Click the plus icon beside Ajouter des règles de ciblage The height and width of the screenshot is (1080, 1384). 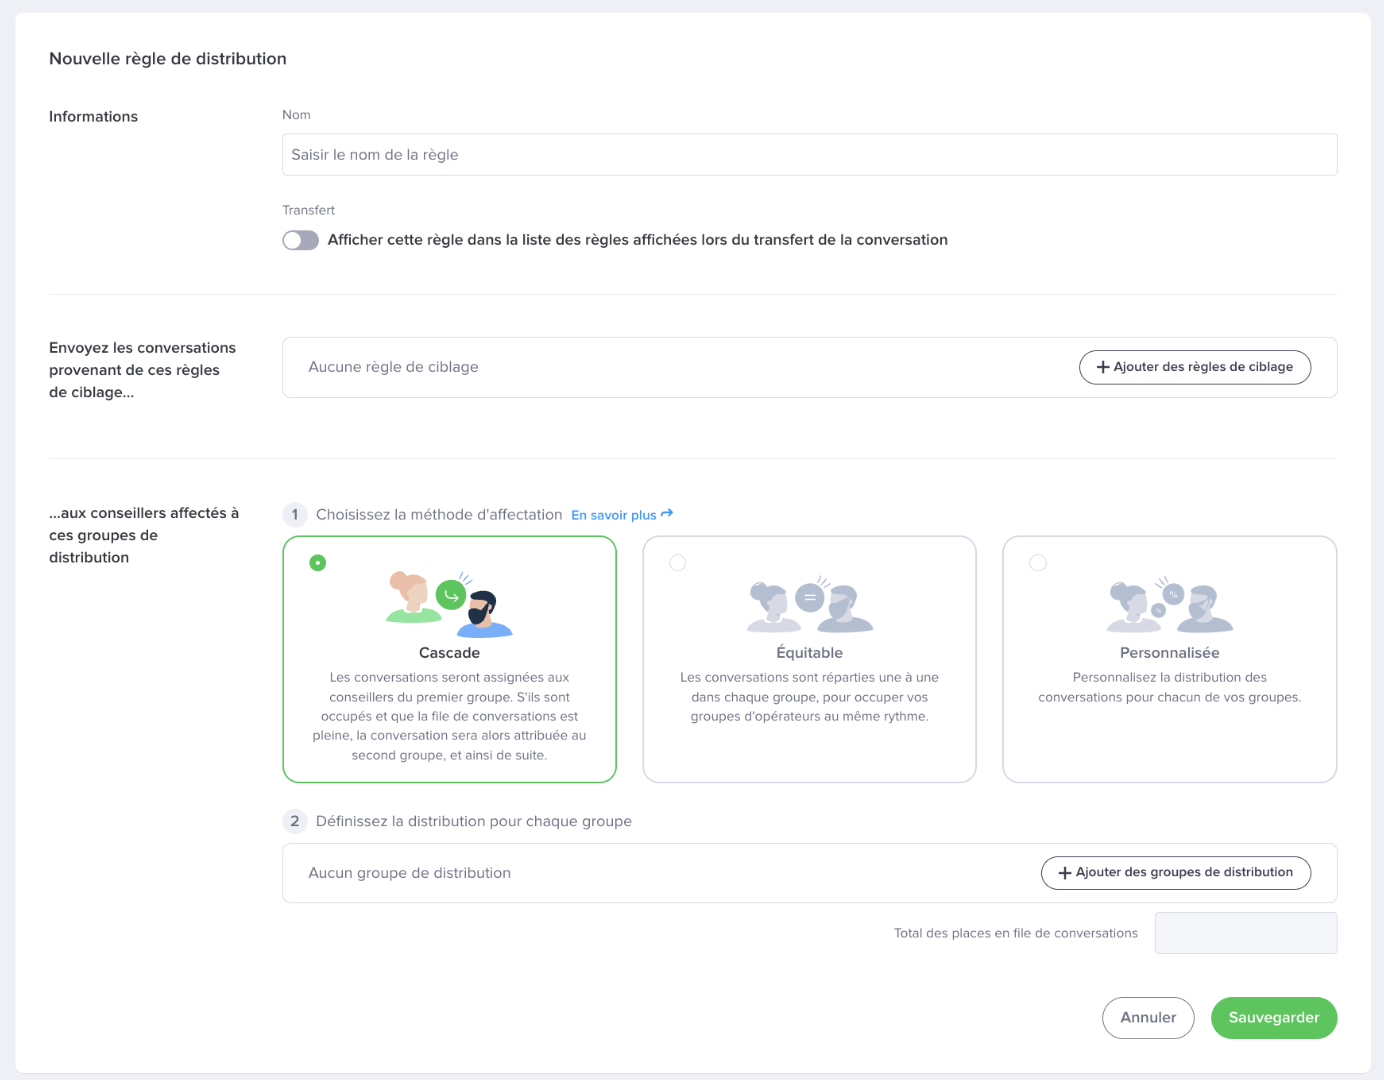pyautogui.click(x=1103, y=367)
